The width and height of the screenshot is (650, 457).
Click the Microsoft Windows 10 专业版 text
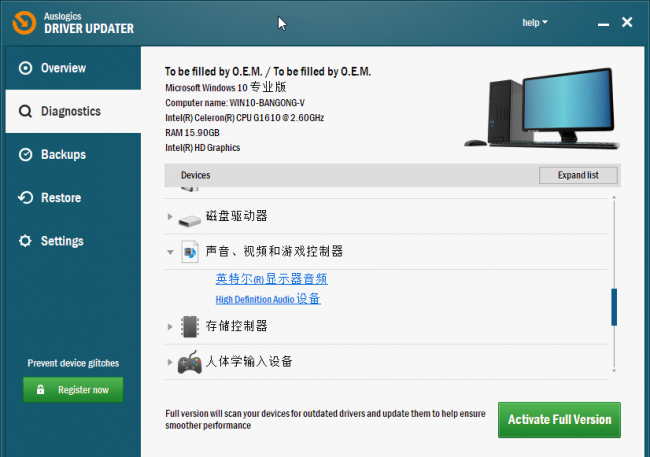tap(226, 87)
